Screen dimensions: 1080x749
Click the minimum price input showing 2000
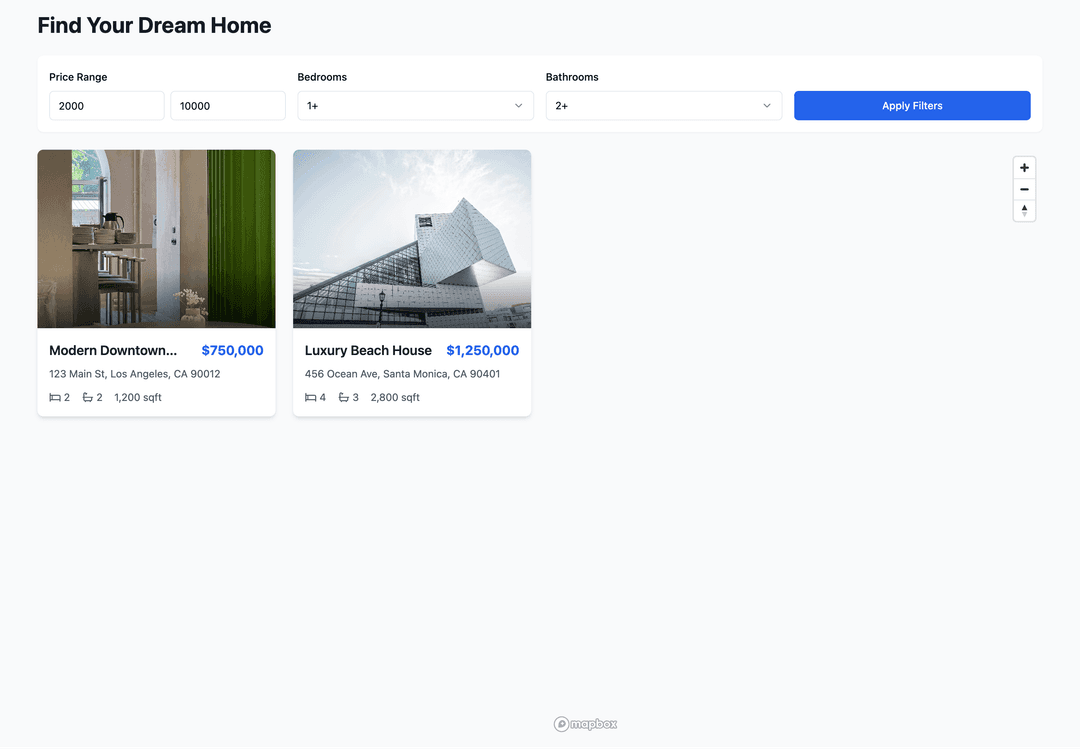106,105
